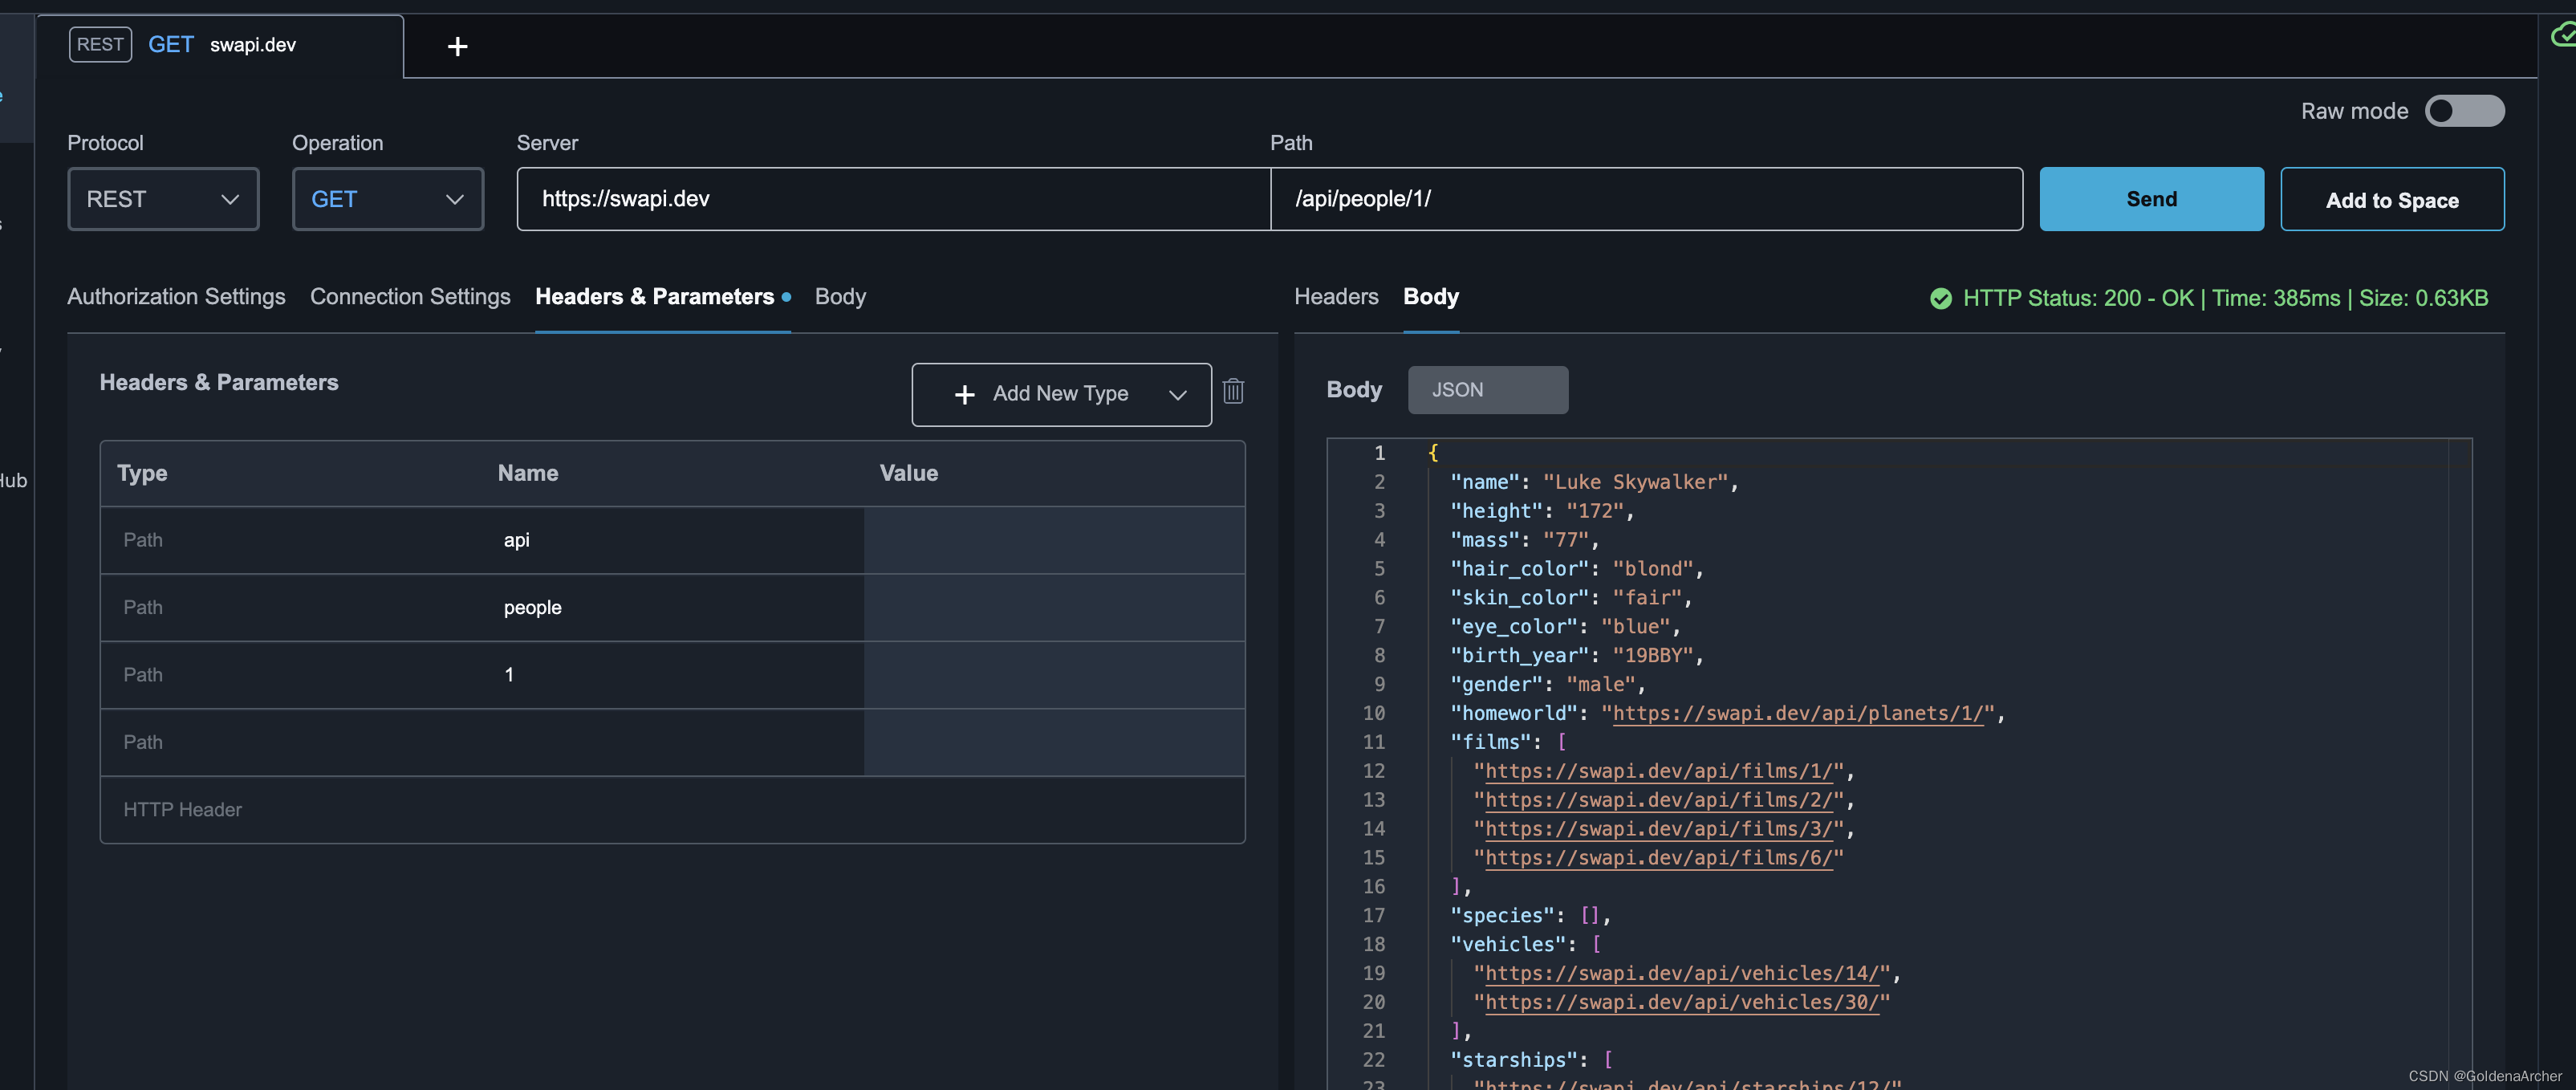Click the Name column header

528,473
